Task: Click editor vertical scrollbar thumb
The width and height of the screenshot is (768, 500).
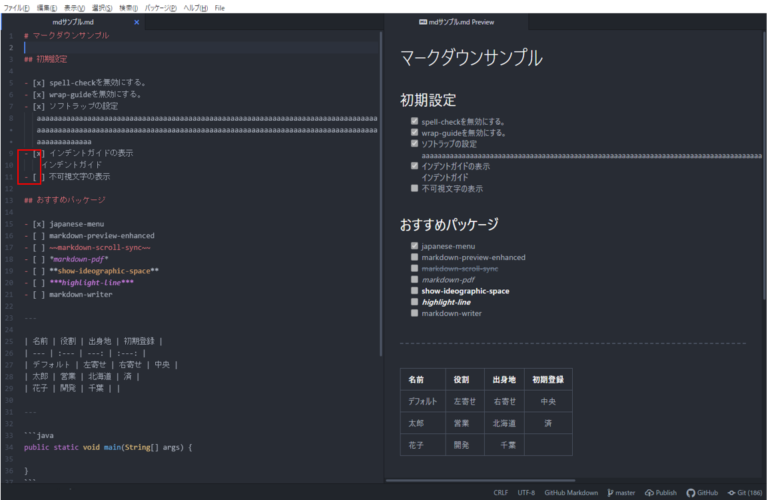Action: pyautogui.click(x=381, y=194)
